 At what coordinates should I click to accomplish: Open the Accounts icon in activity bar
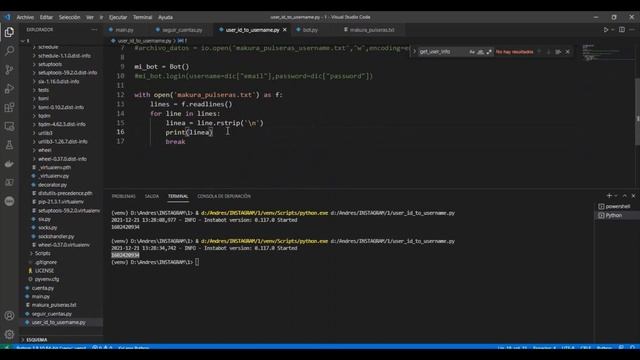(x=9, y=316)
